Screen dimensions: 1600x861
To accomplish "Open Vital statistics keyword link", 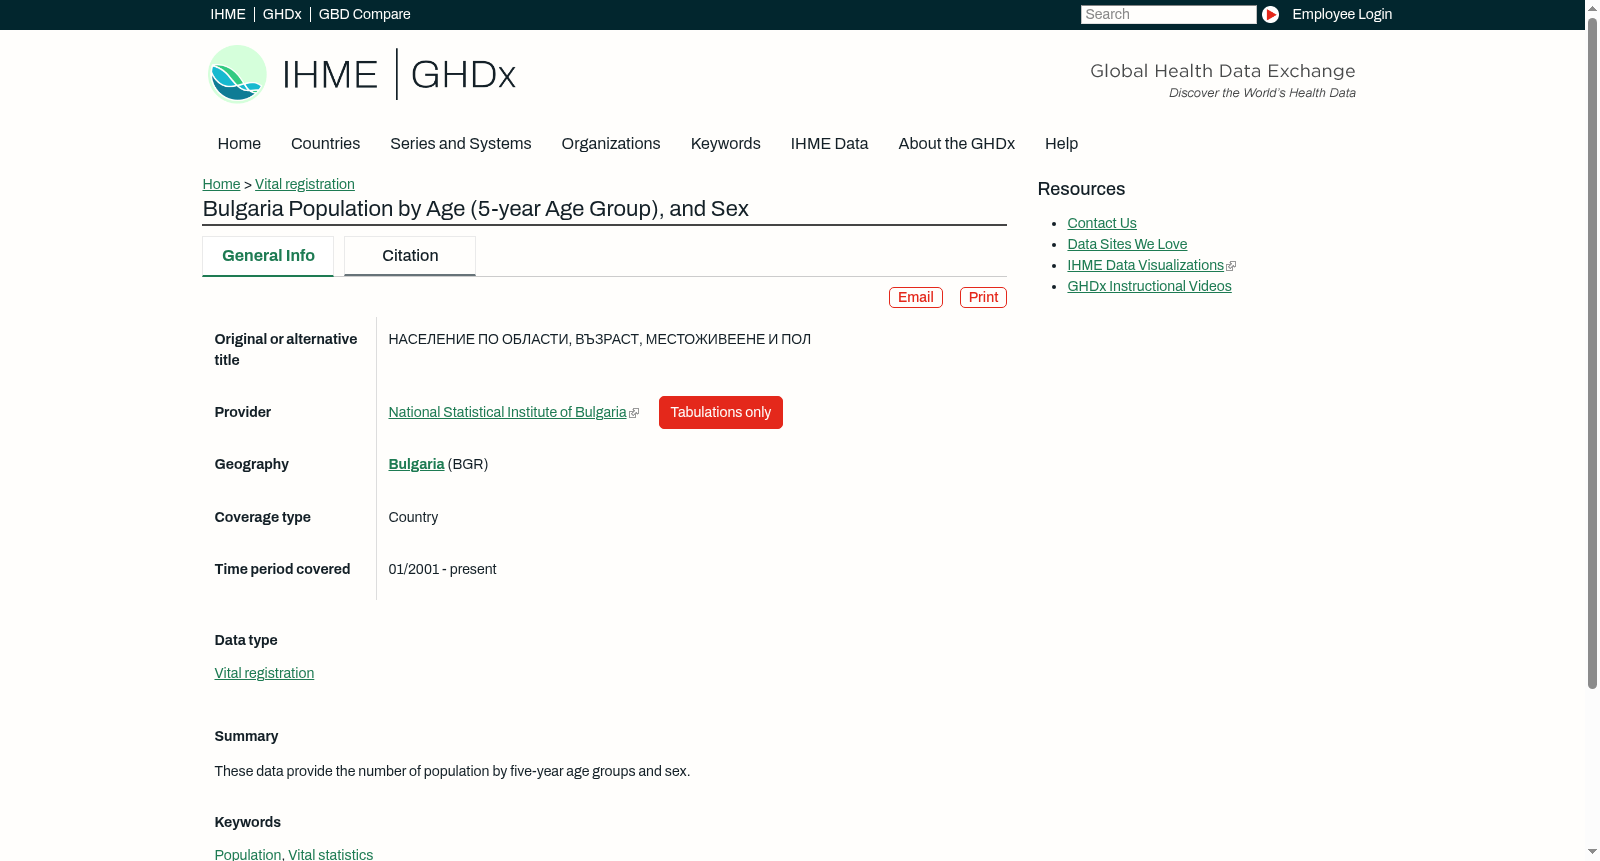I will pyautogui.click(x=330, y=854).
